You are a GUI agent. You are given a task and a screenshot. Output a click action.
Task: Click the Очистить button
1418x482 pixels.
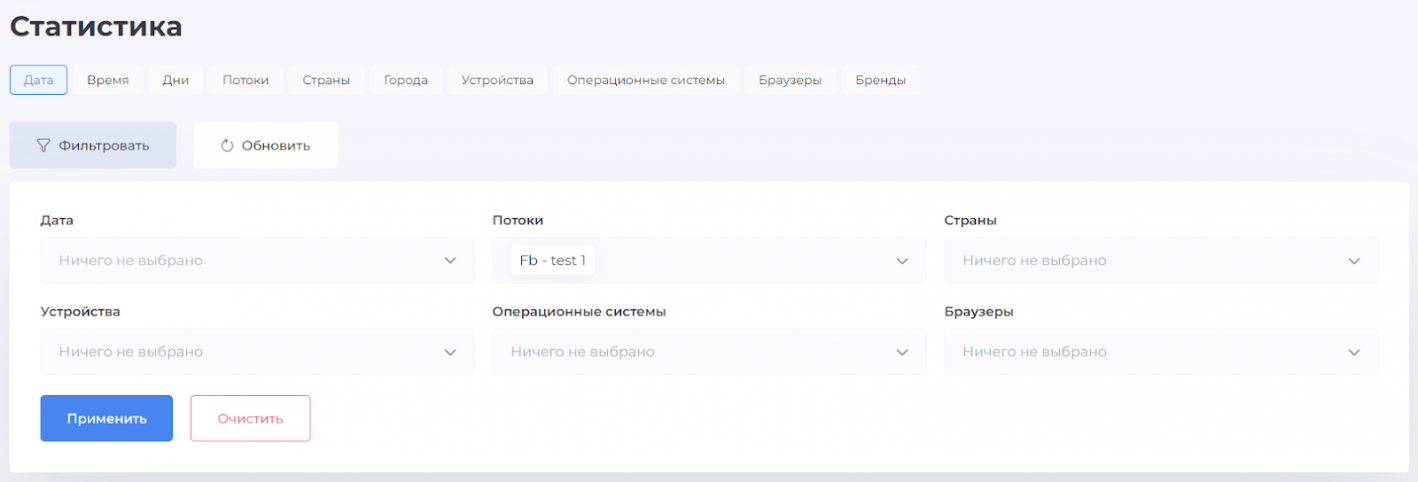point(251,418)
